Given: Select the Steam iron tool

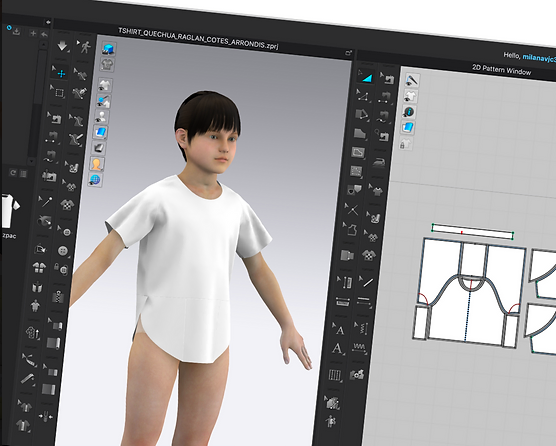Looking at the screenshot, I should [x=379, y=162].
